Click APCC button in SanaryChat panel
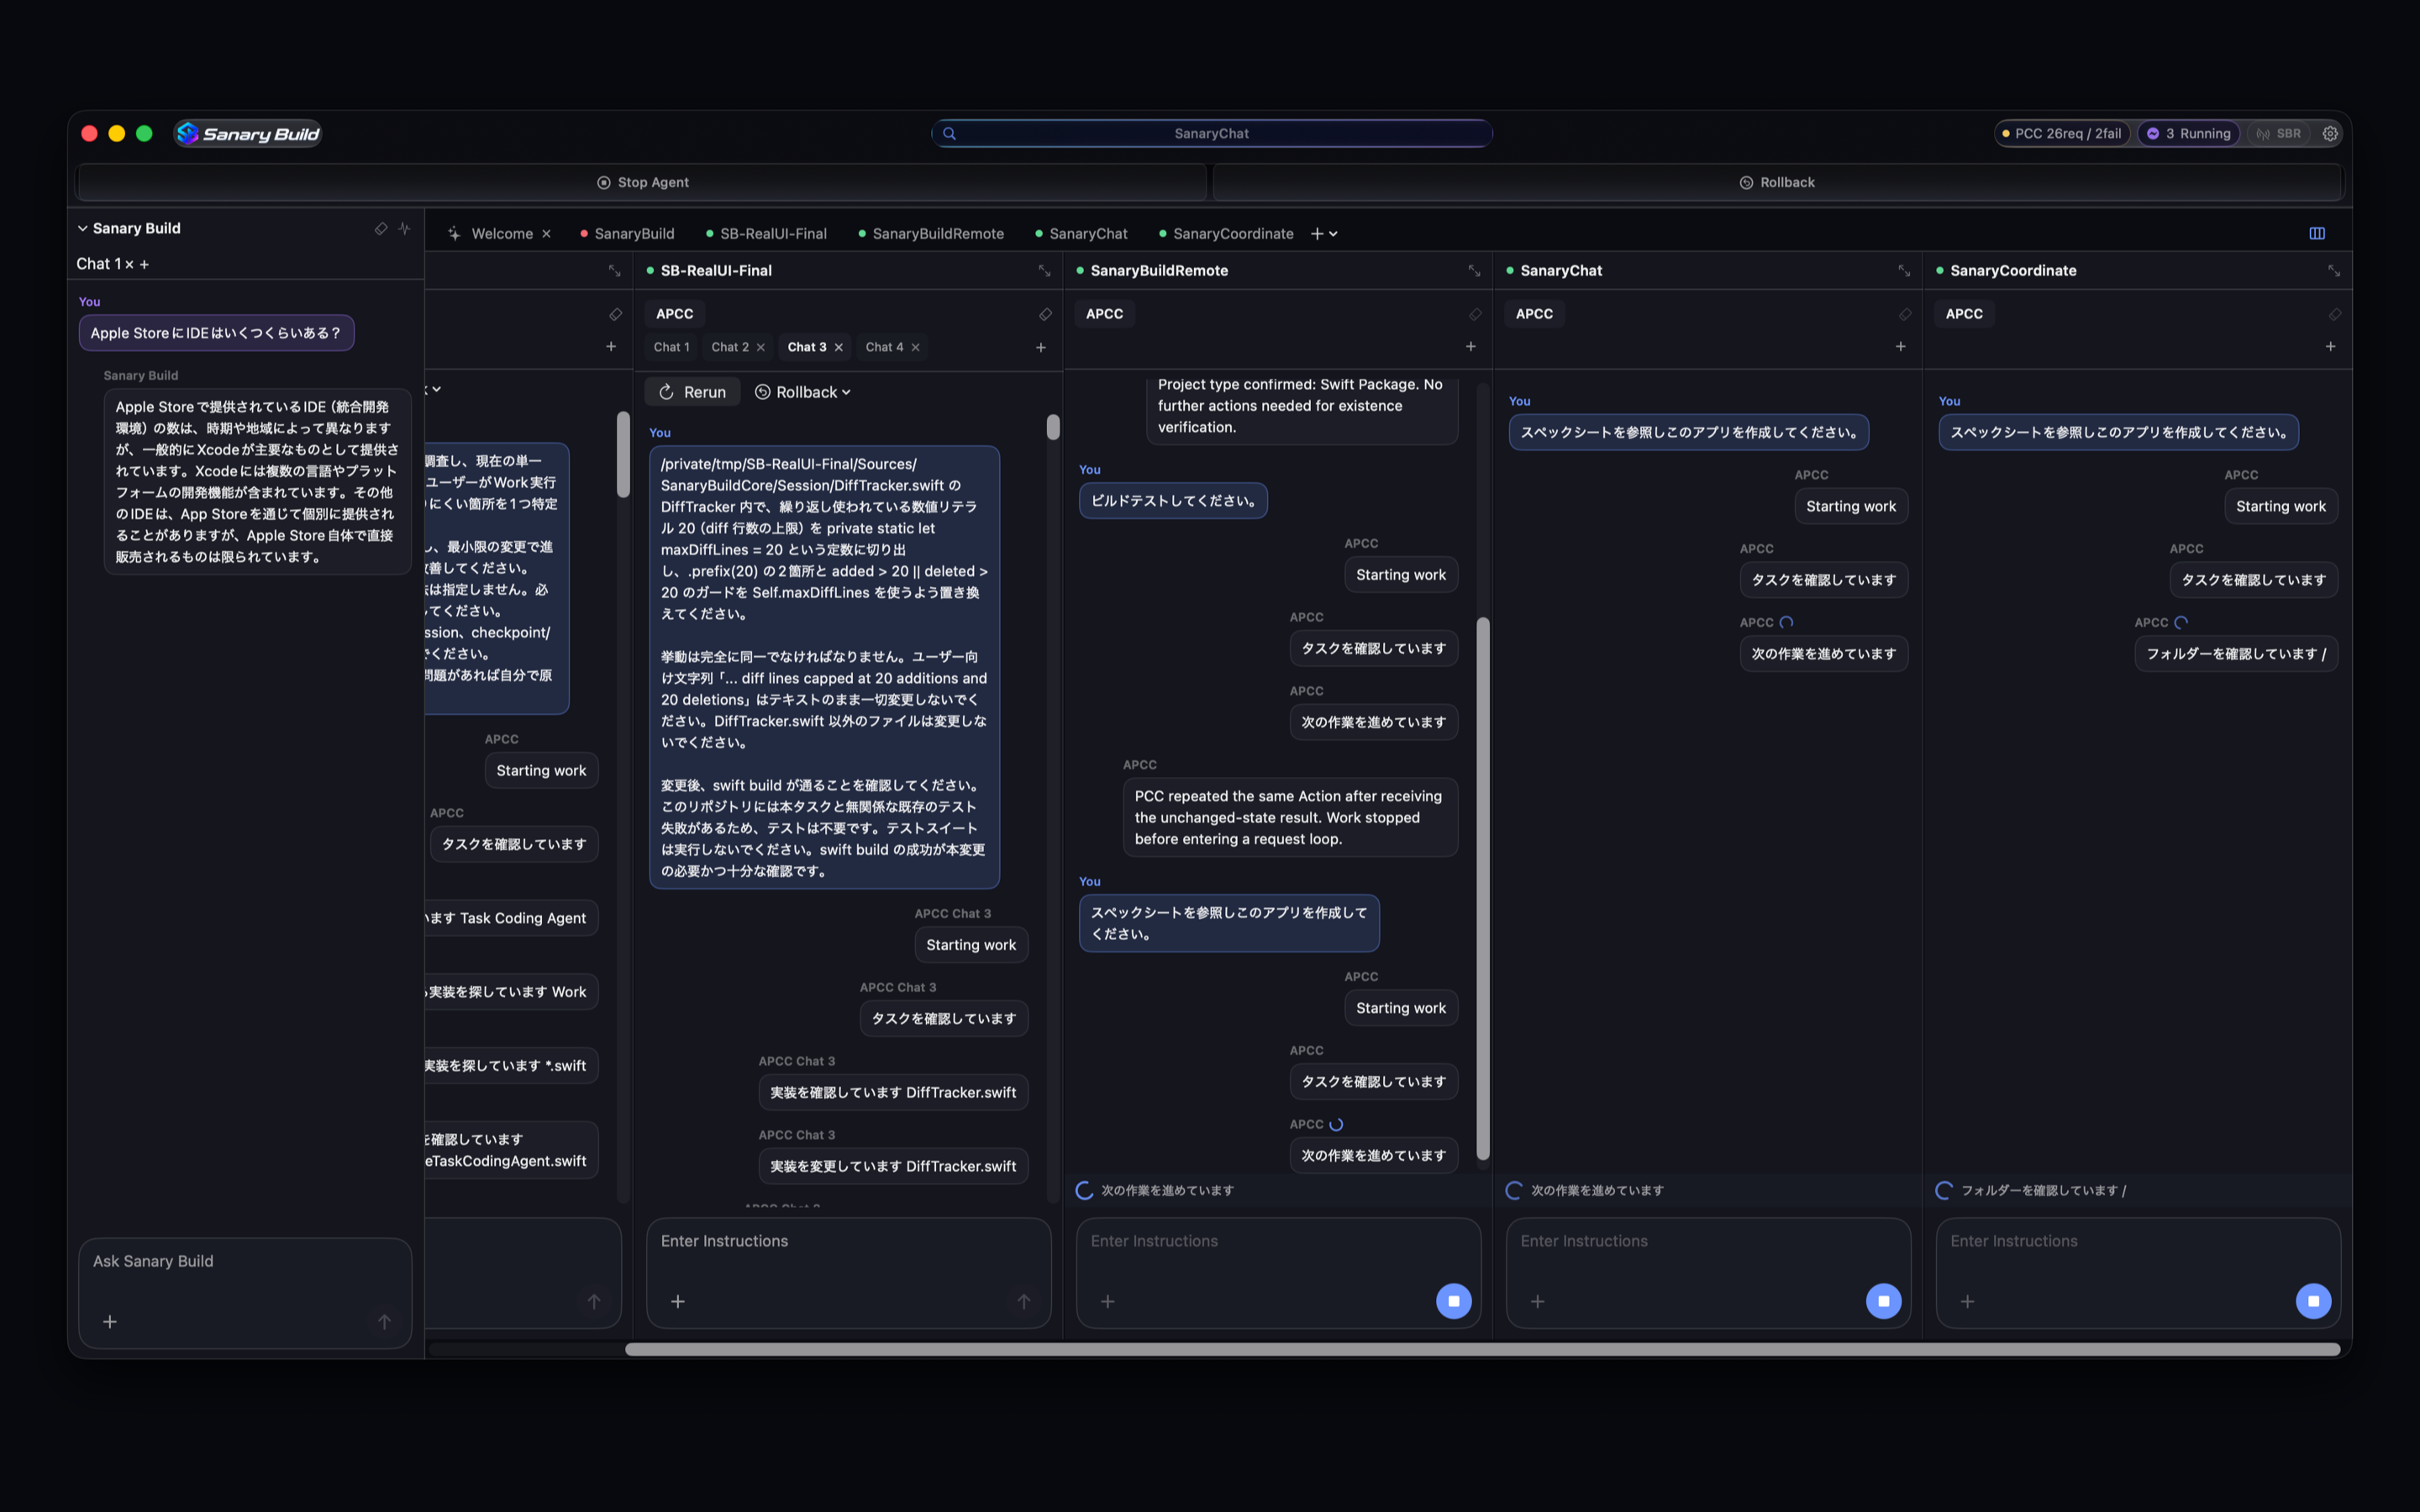 [x=1534, y=314]
